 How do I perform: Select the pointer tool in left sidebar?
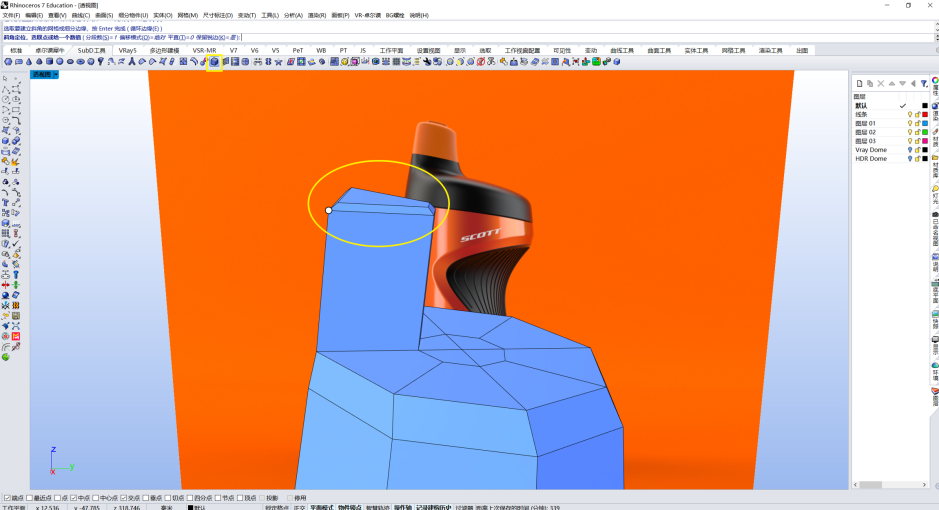coord(5,78)
